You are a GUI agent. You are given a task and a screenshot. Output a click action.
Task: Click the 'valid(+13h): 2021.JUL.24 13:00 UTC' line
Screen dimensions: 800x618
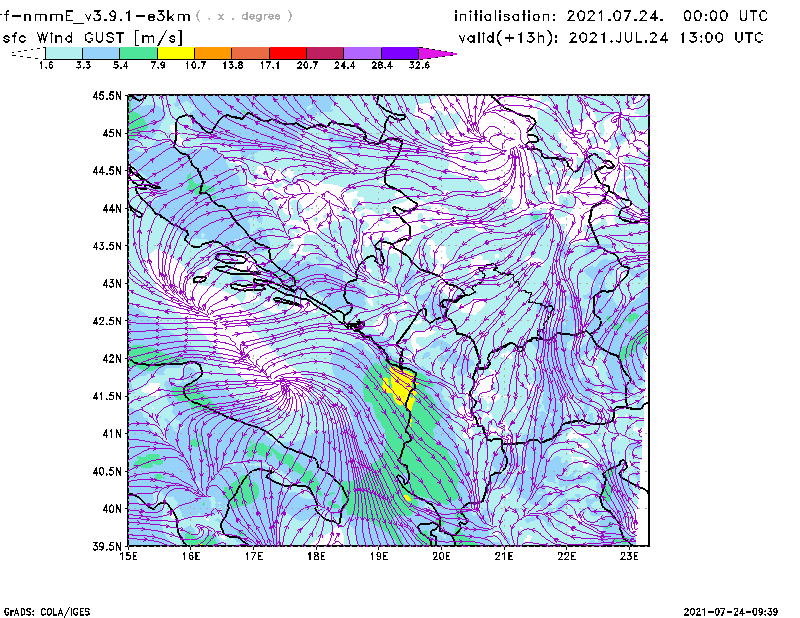coord(611,38)
